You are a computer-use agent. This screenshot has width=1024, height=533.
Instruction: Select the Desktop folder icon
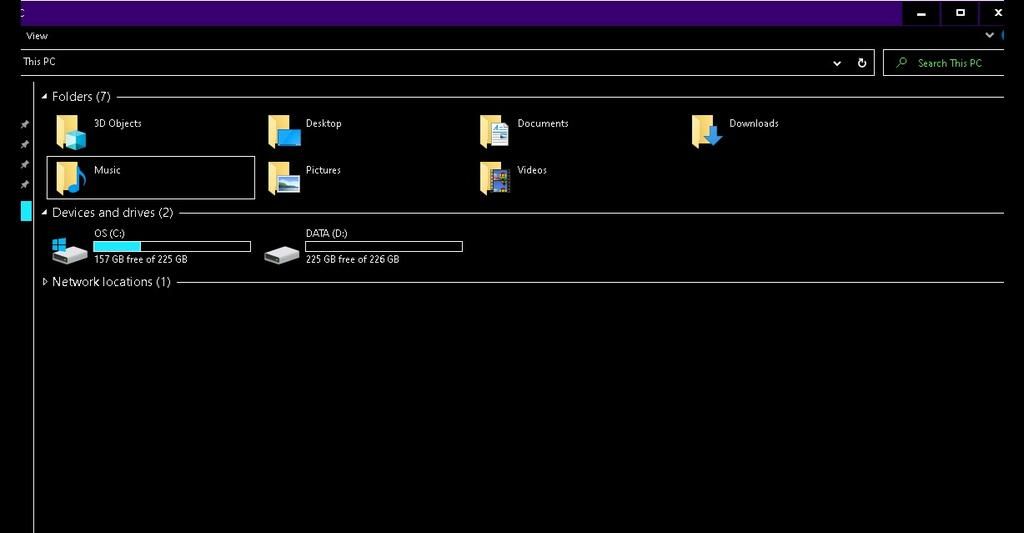[284, 131]
